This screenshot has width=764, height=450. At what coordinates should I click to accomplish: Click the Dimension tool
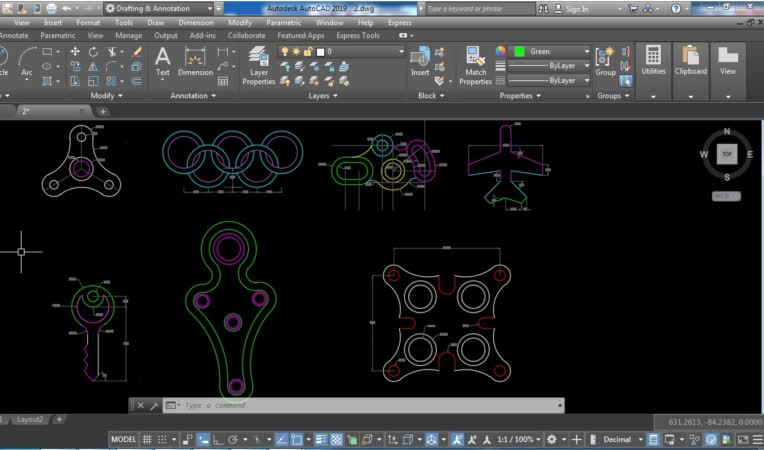click(195, 61)
